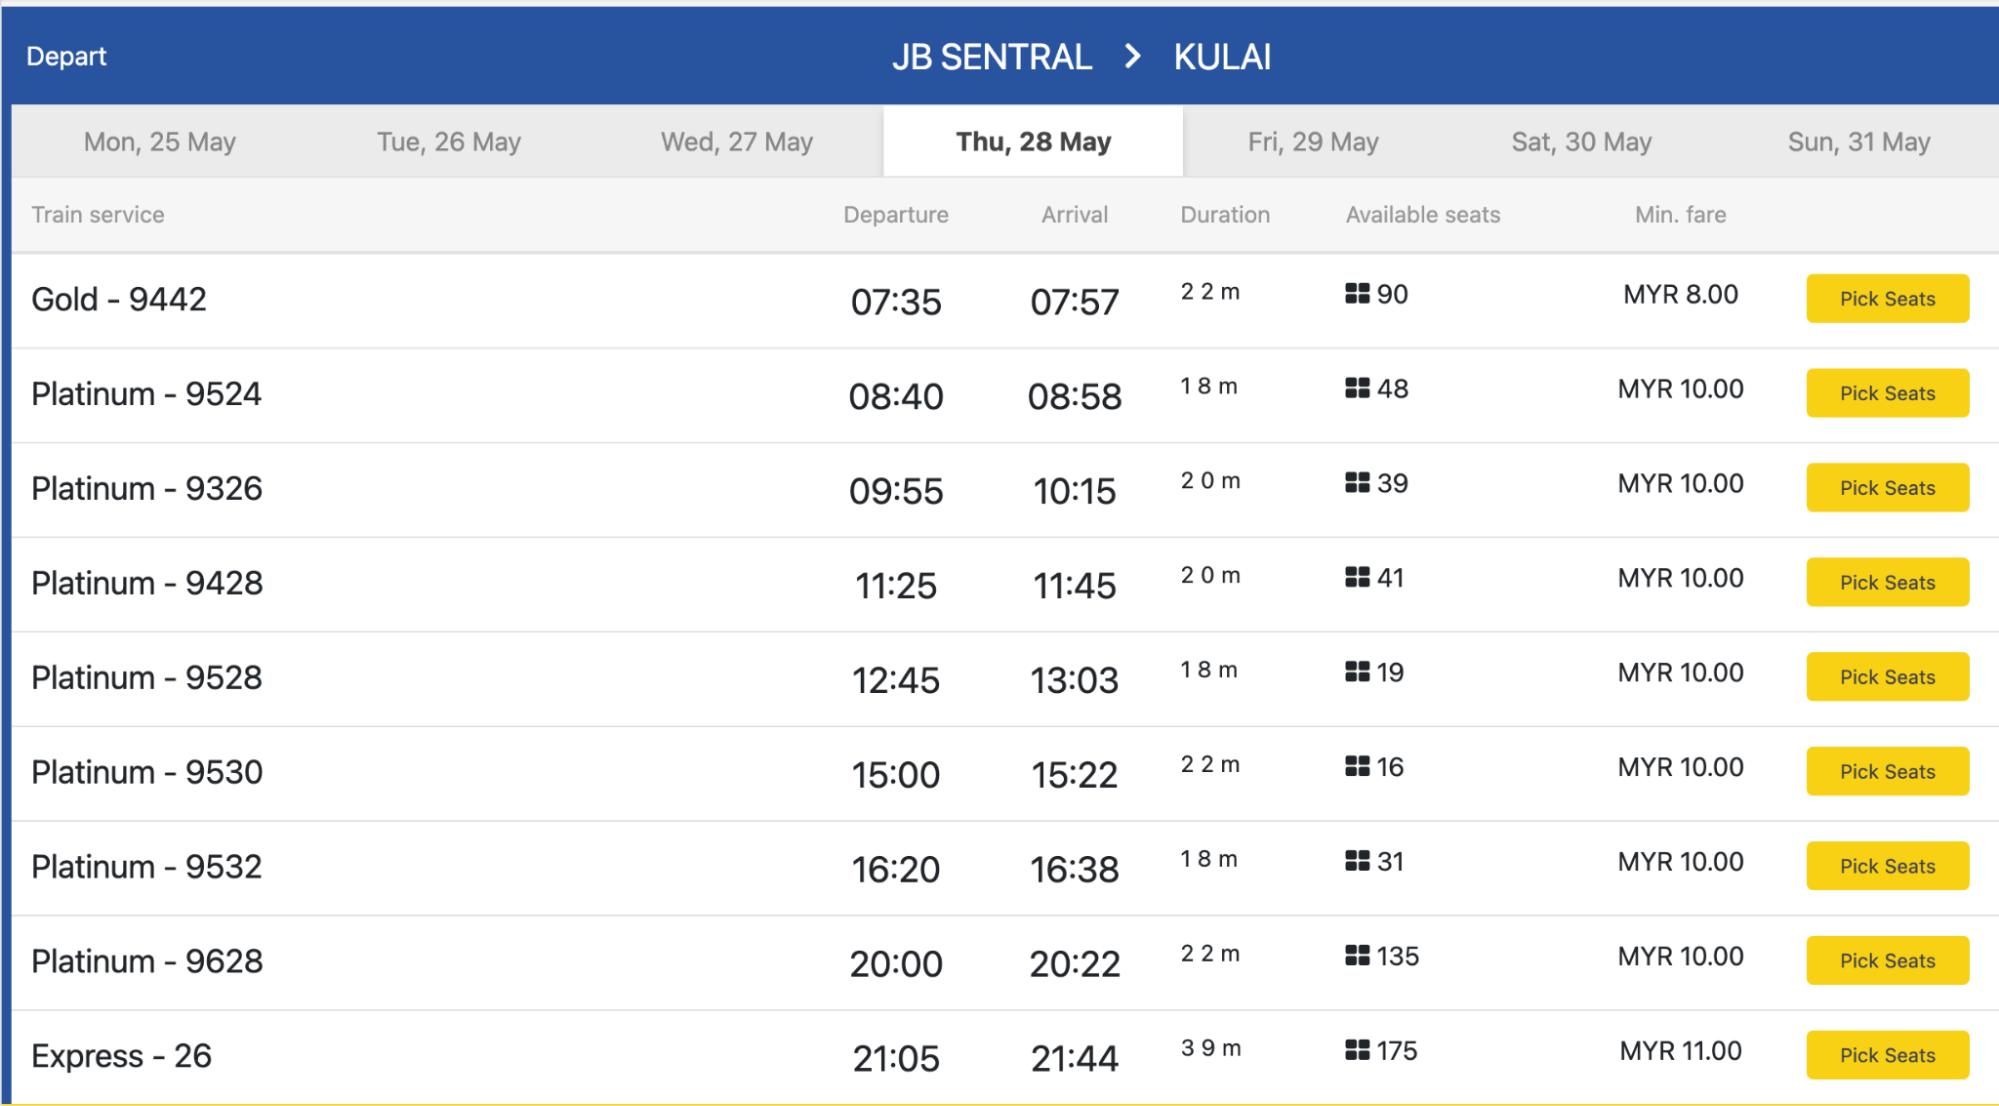
Task: Select the Platinum - 9530 train row
Action: 1004,773
